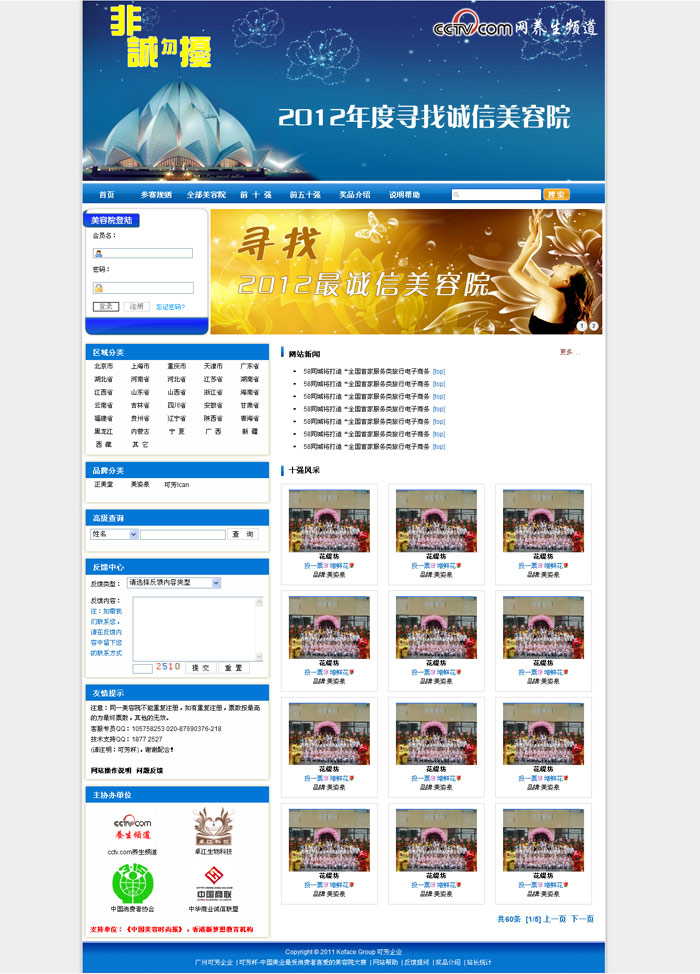Click the magnifier icon in the search box
The width and height of the screenshot is (700, 974).
(457, 195)
